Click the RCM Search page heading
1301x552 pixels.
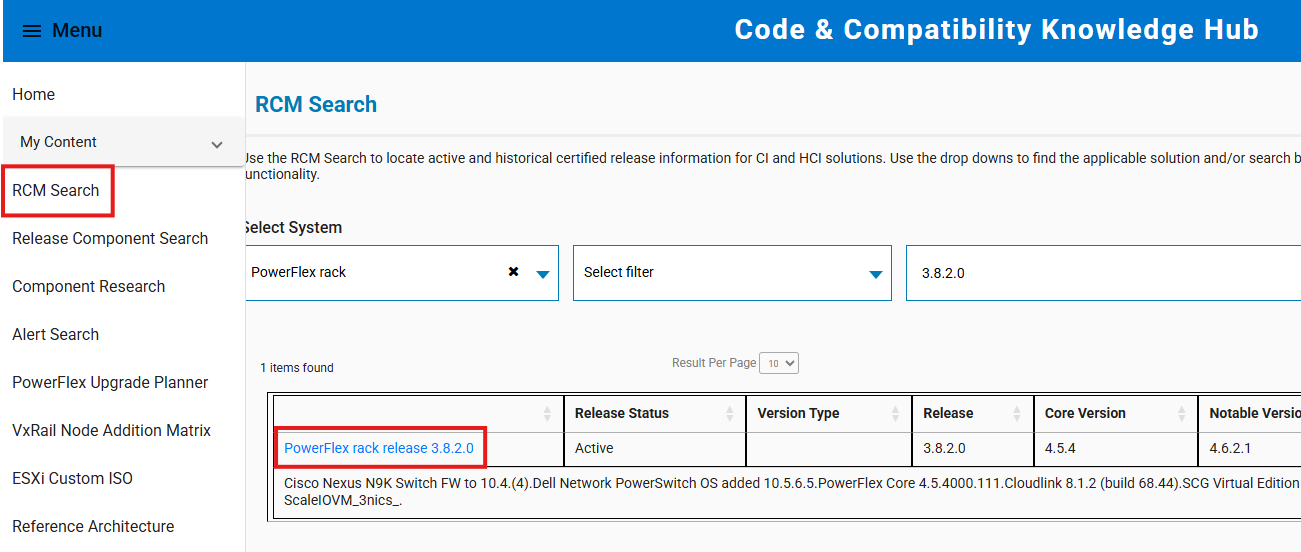tap(316, 105)
